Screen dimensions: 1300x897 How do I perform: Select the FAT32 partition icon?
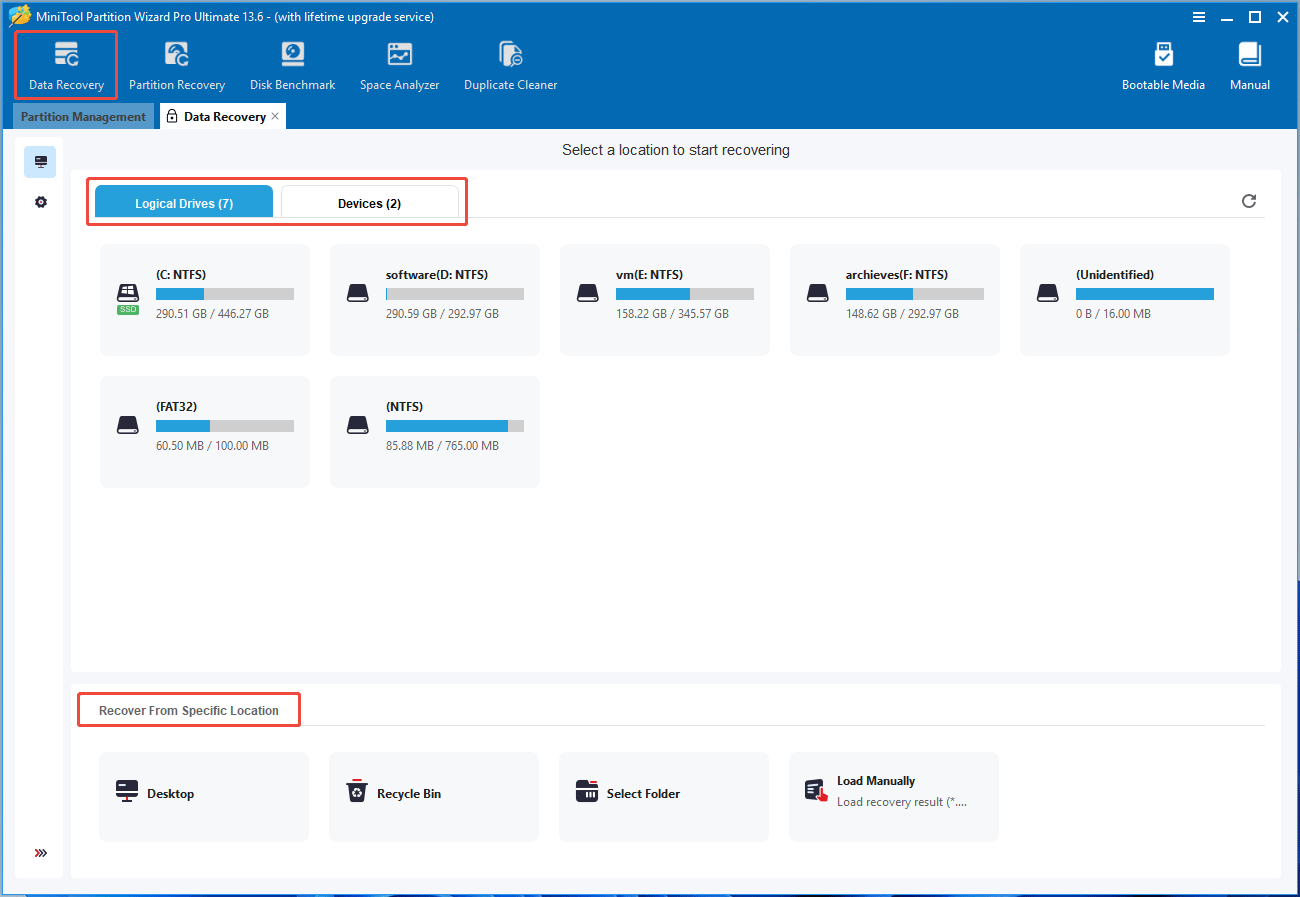(x=128, y=426)
